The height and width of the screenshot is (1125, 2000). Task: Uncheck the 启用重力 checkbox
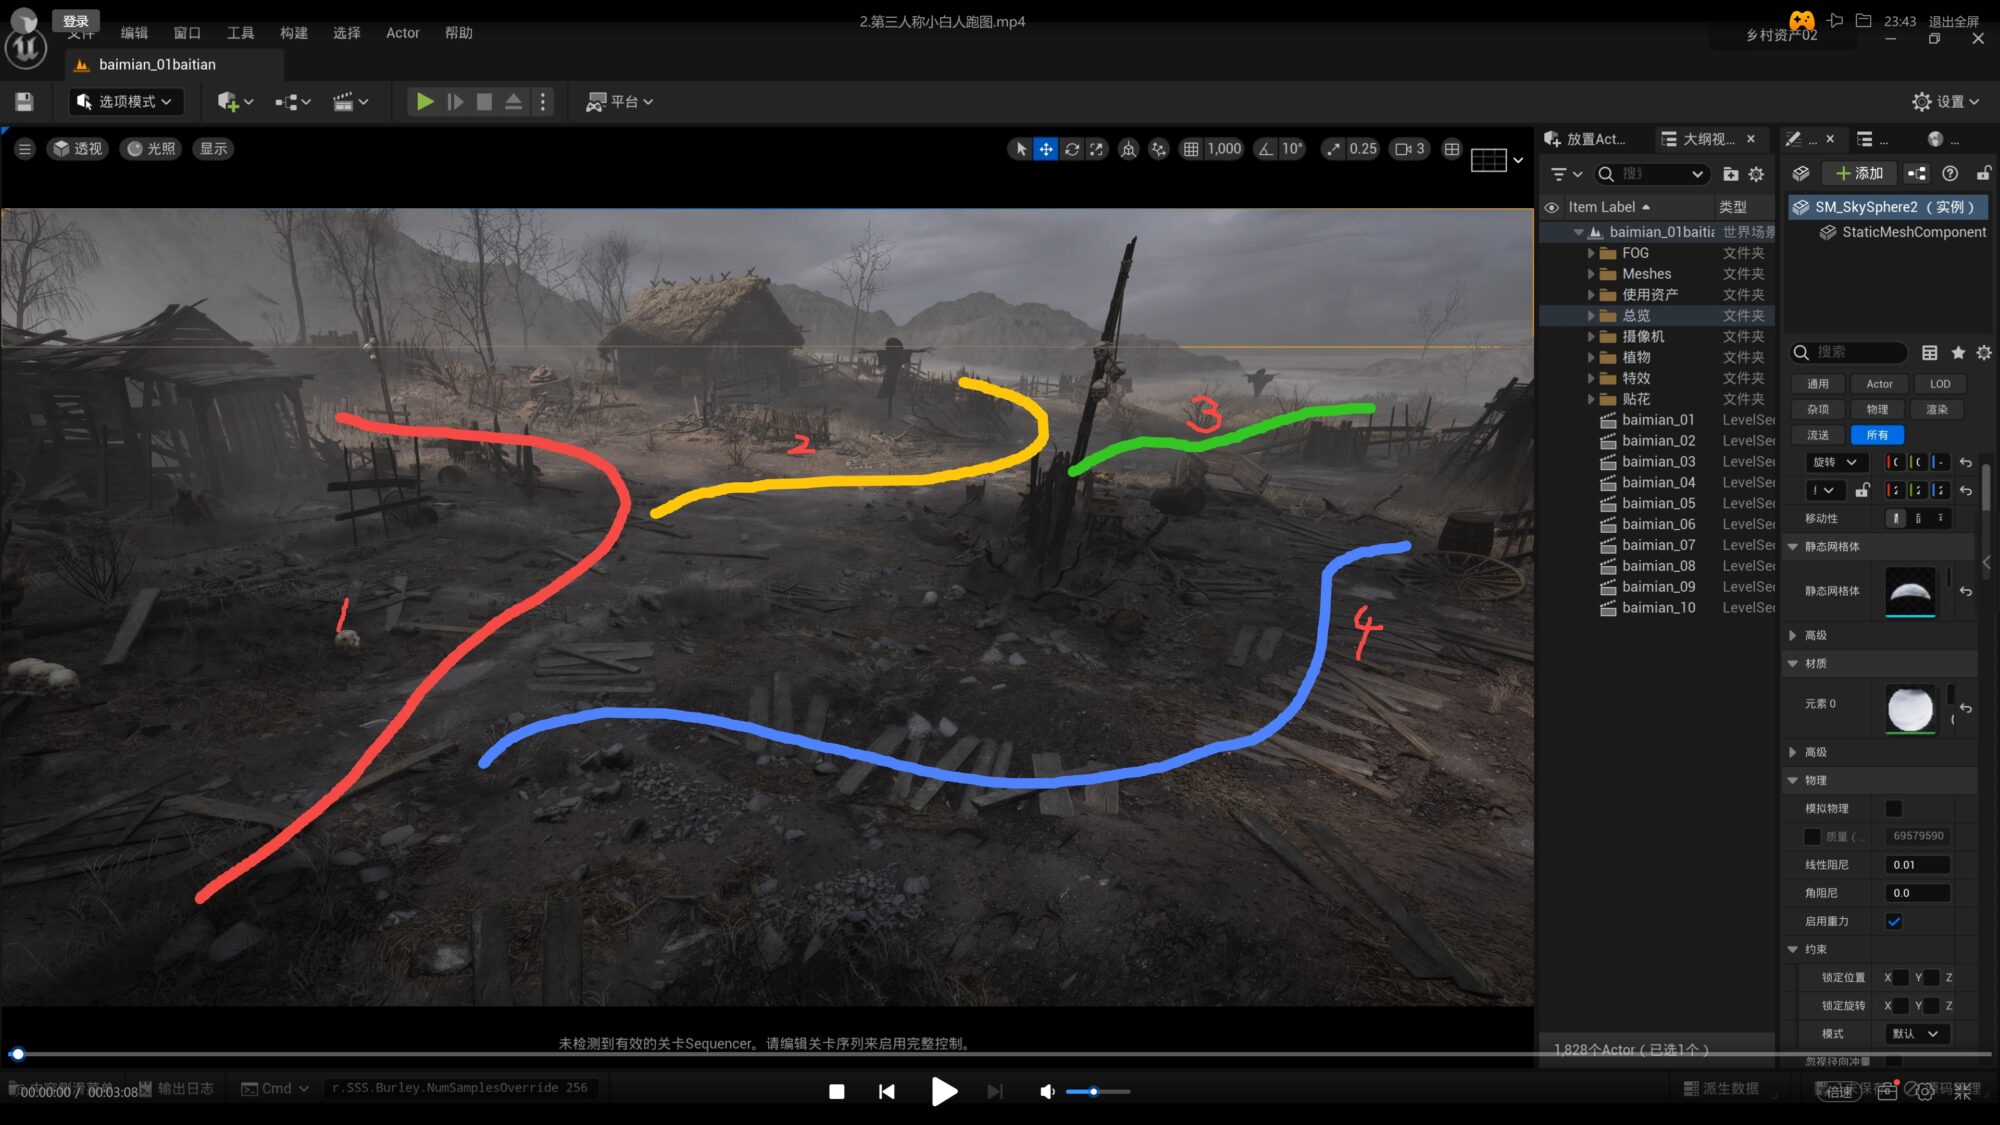click(x=1893, y=921)
